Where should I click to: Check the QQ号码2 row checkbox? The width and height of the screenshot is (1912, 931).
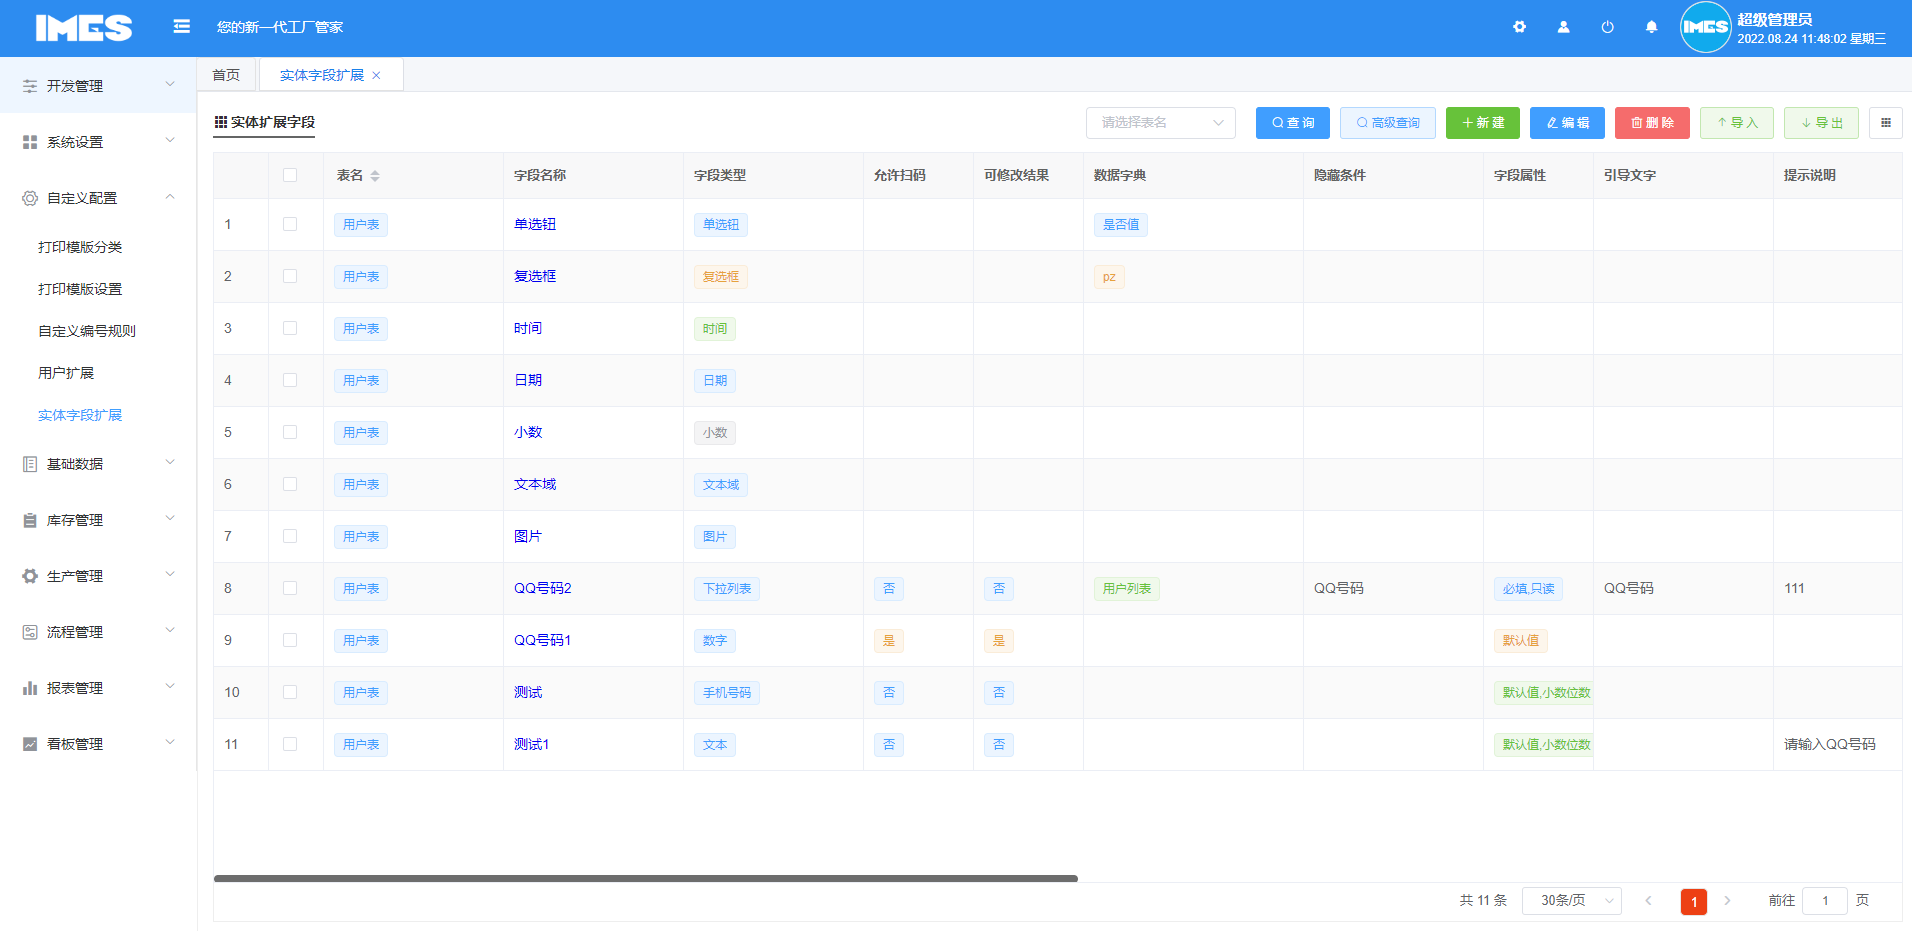pos(290,588)
